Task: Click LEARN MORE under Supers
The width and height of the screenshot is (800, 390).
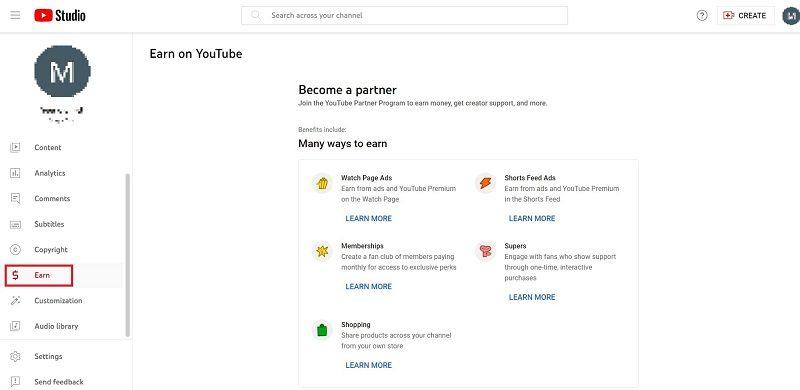Action: 532,297
